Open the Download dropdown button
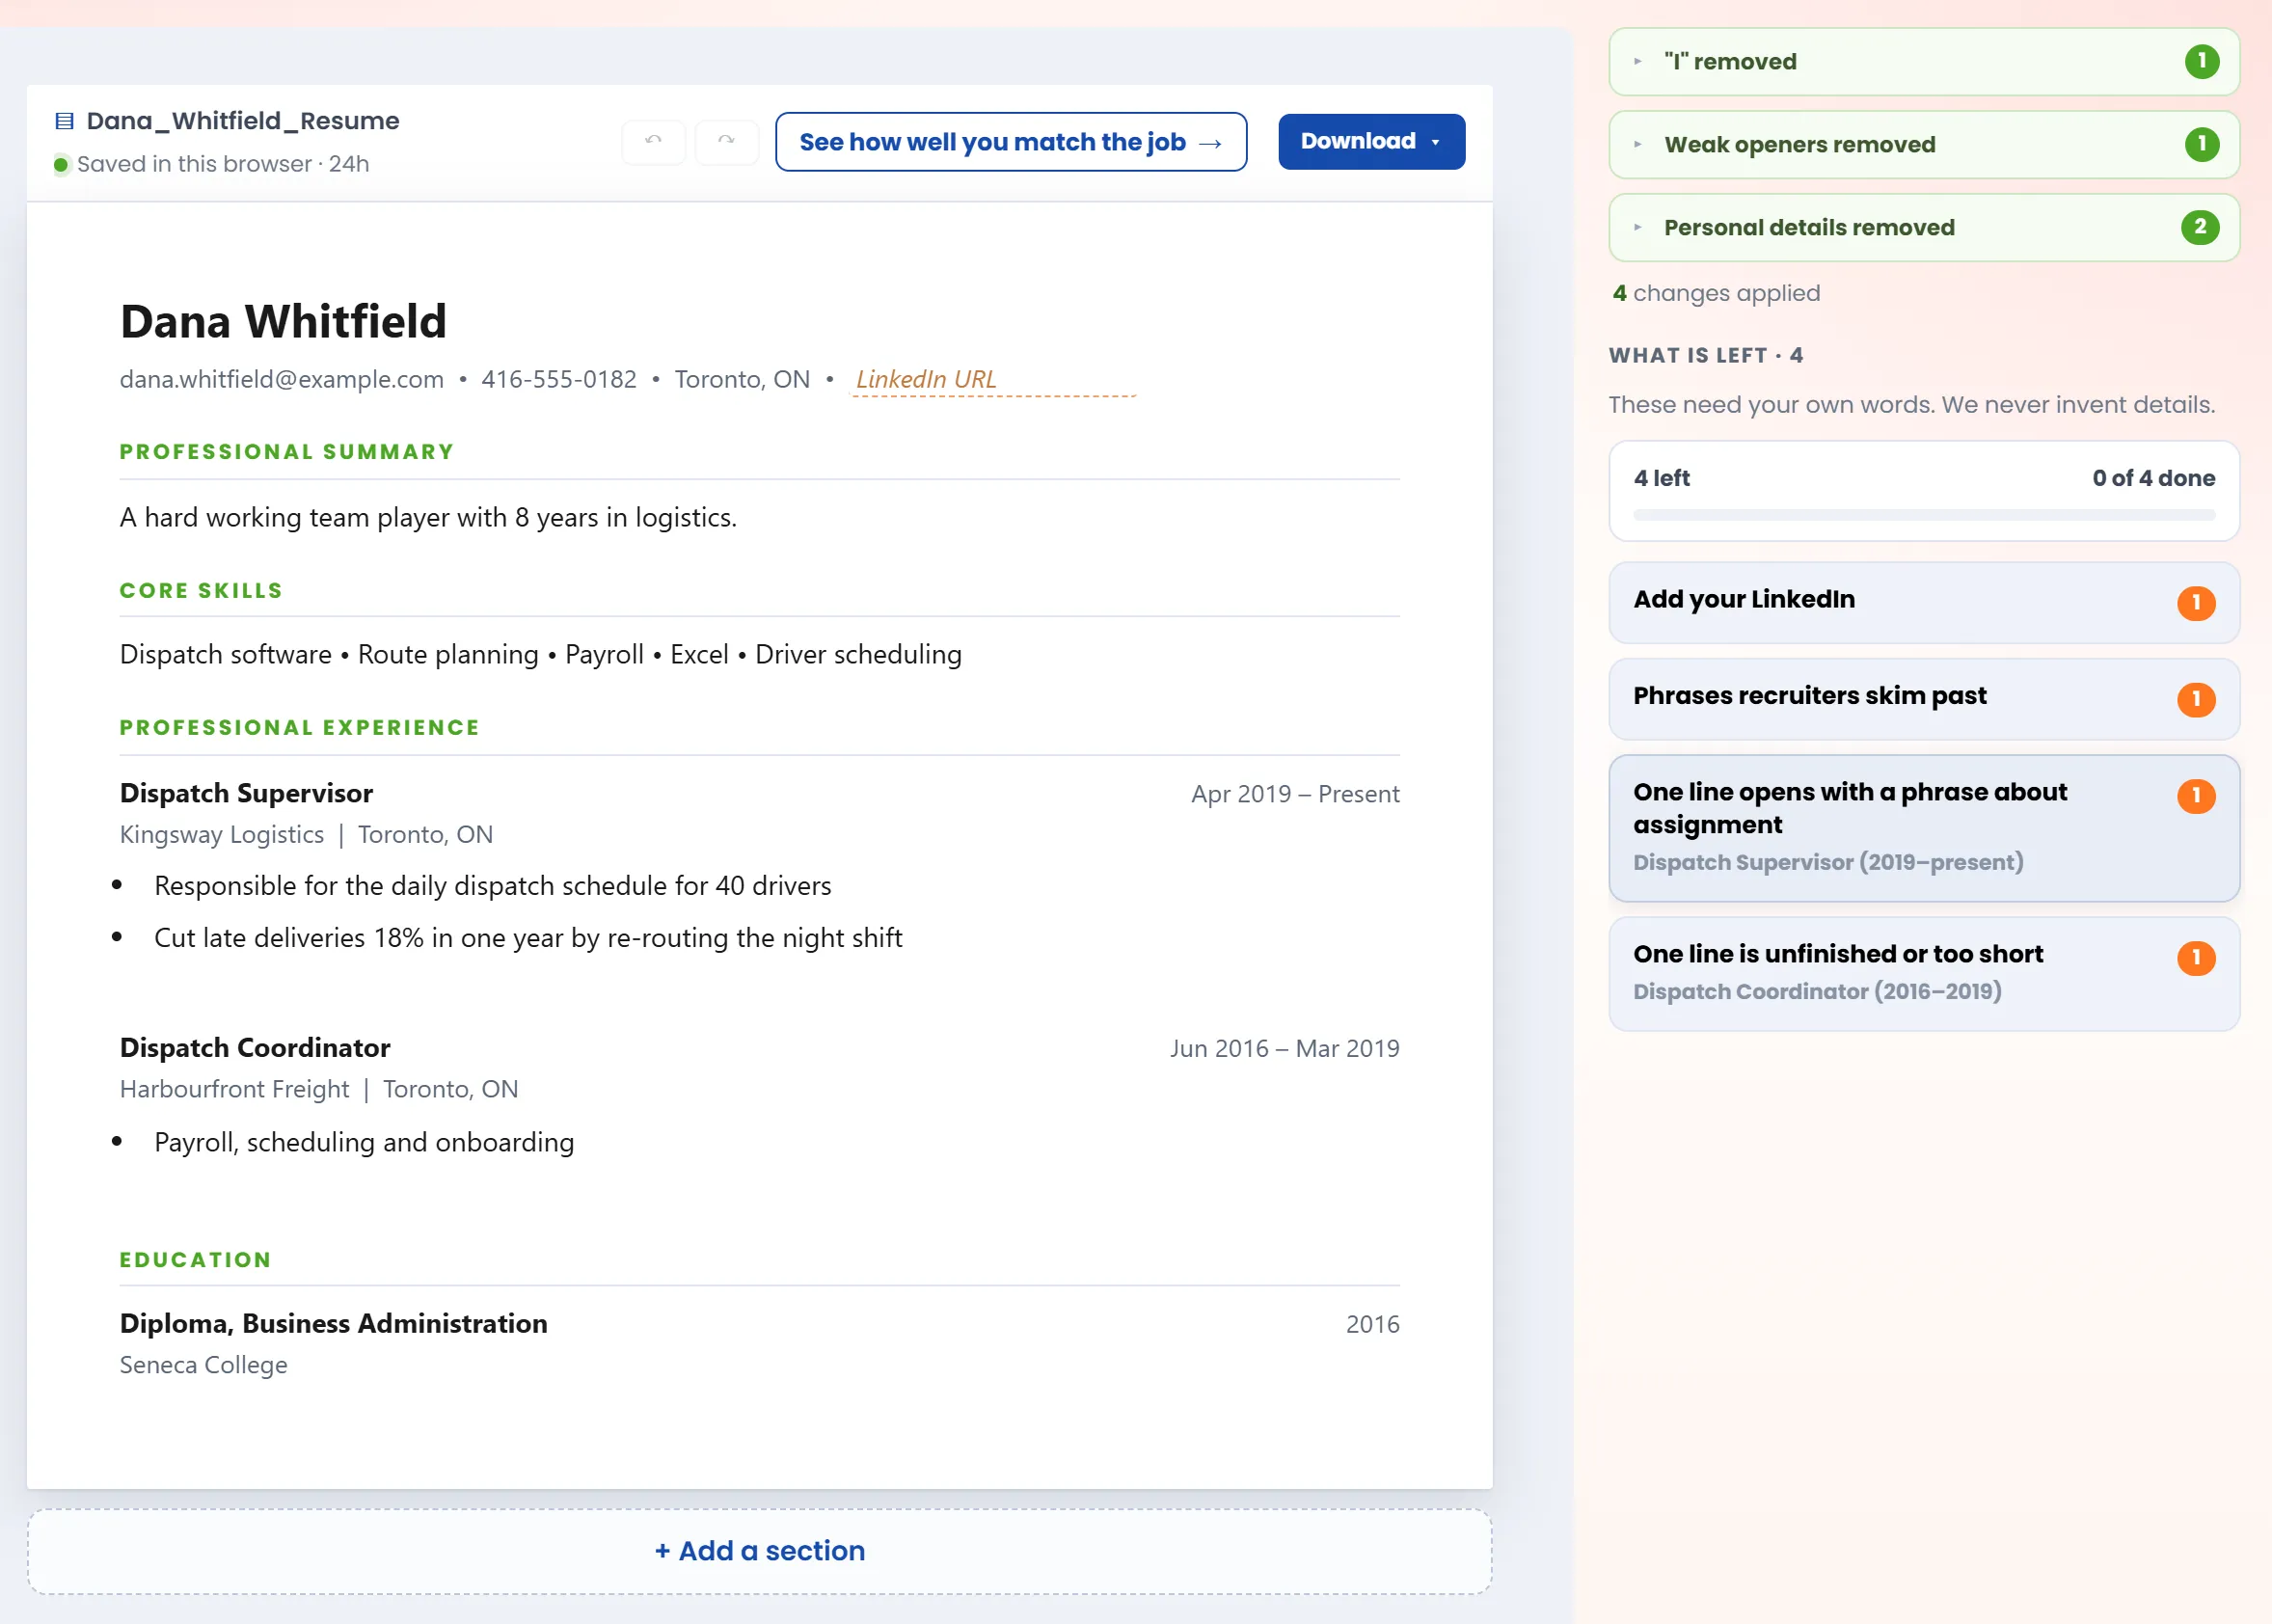This screenshot has height=1624, width=2272. (x=1371, y=142)
